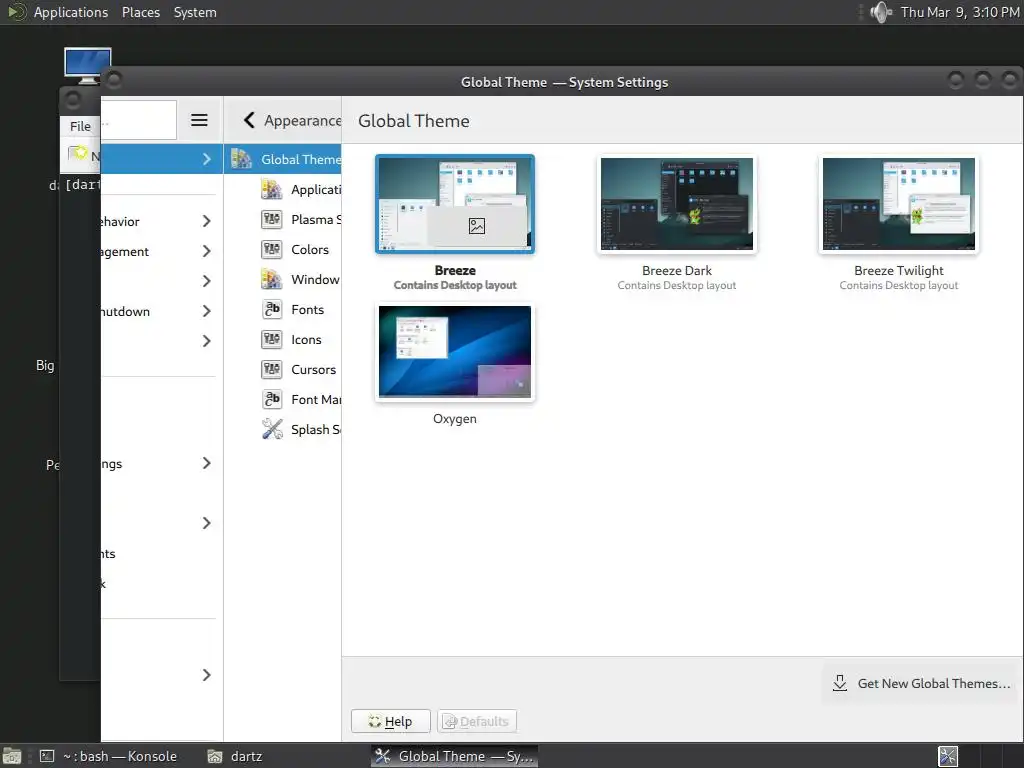Open the Colors settings page
This screenshot has height=768, width=1024.
[x=282, y=249]
